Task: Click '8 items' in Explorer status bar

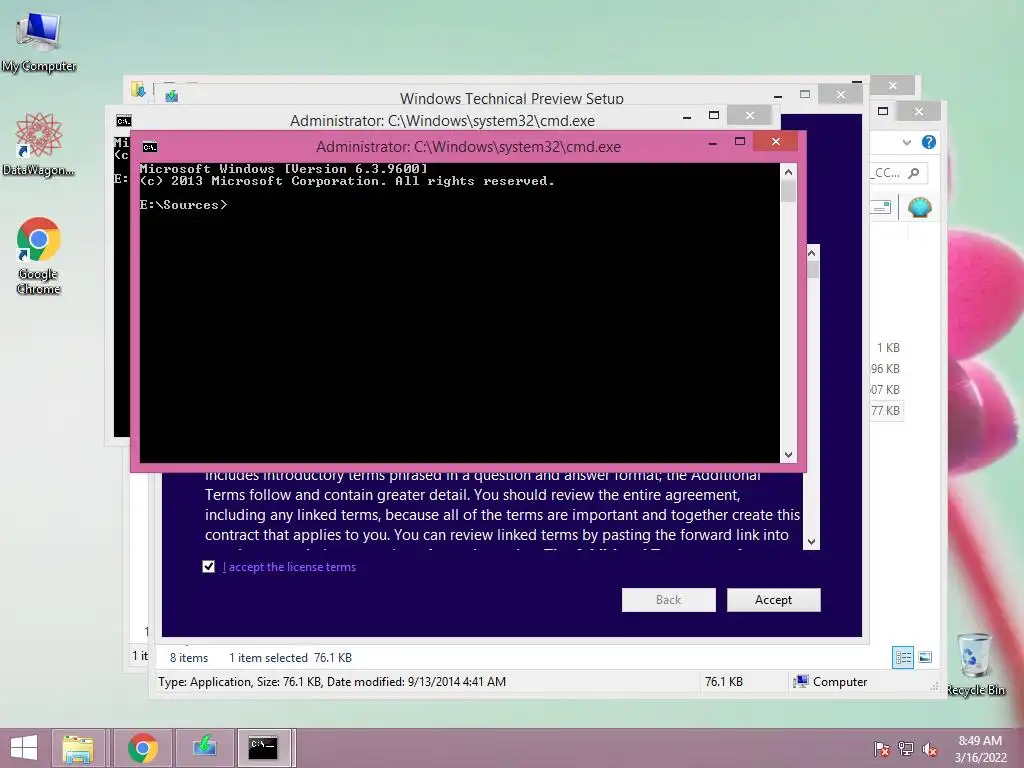Action: pyautogui.click(x=189, y=658)
